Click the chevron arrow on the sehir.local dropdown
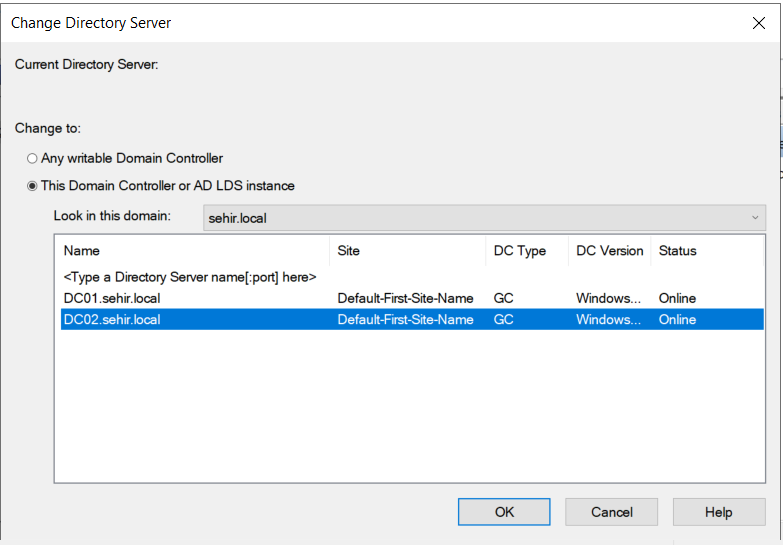The image size is (783, 545). tap(755, 218)
